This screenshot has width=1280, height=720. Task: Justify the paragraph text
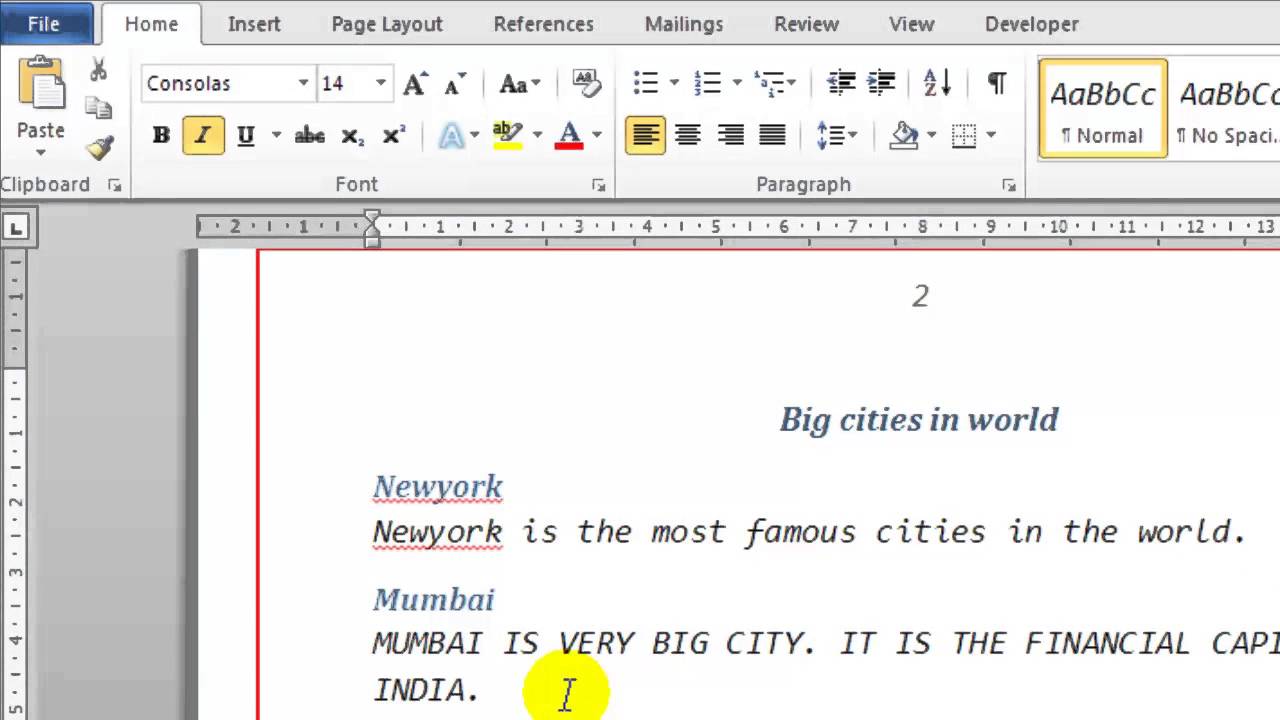tap(772, 135)
